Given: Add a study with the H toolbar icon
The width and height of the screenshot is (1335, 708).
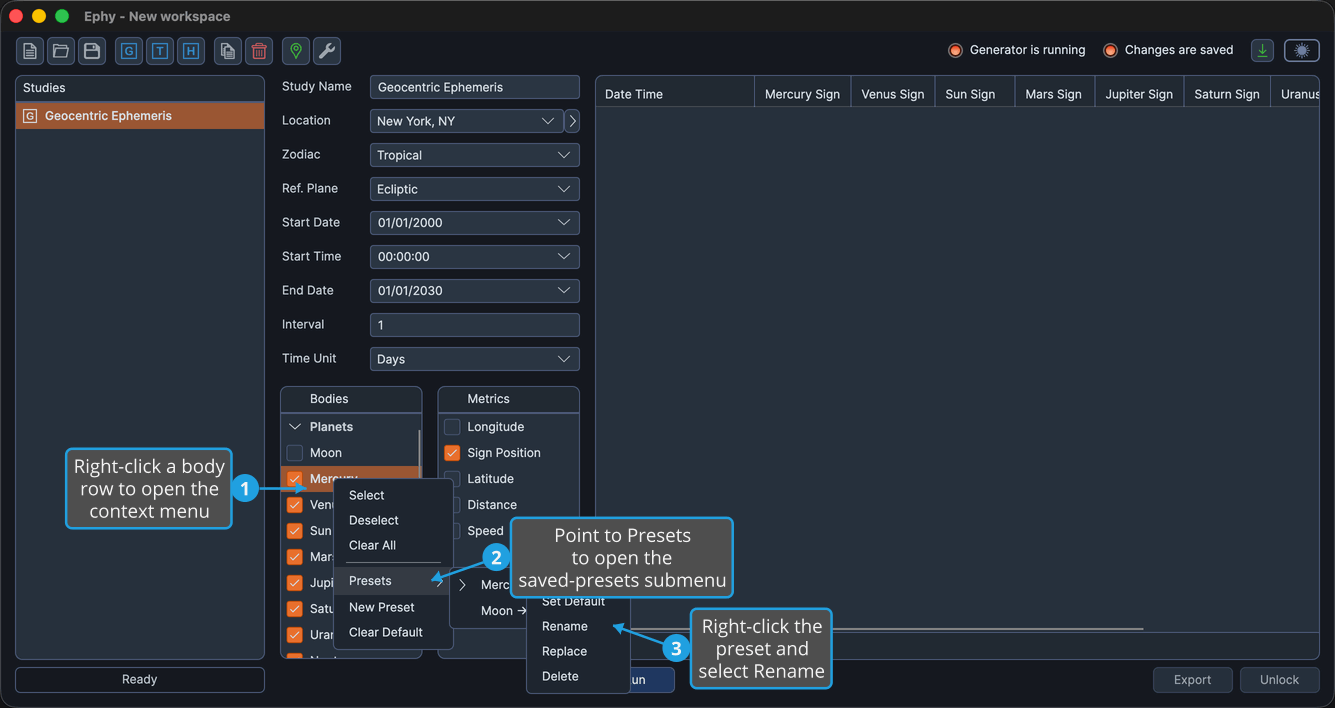Looking at the screenshot, I should click(x=191, y=51).
